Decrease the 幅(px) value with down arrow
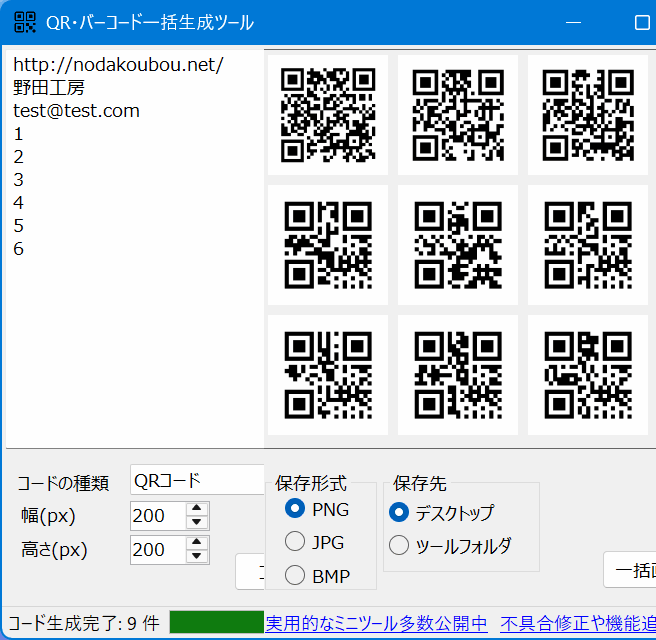The image size is (656, 640). (197, 522)
